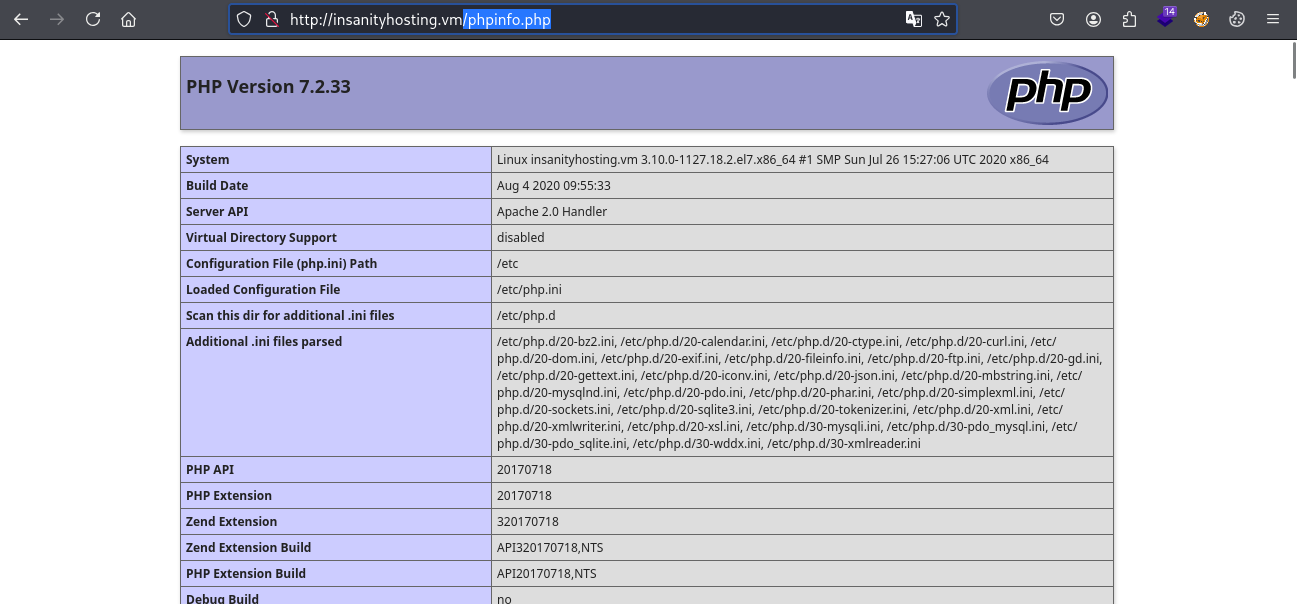Click the cookie extension icon
Image resolution: width=1297 pixels, height=604 pixels.
1236,19
